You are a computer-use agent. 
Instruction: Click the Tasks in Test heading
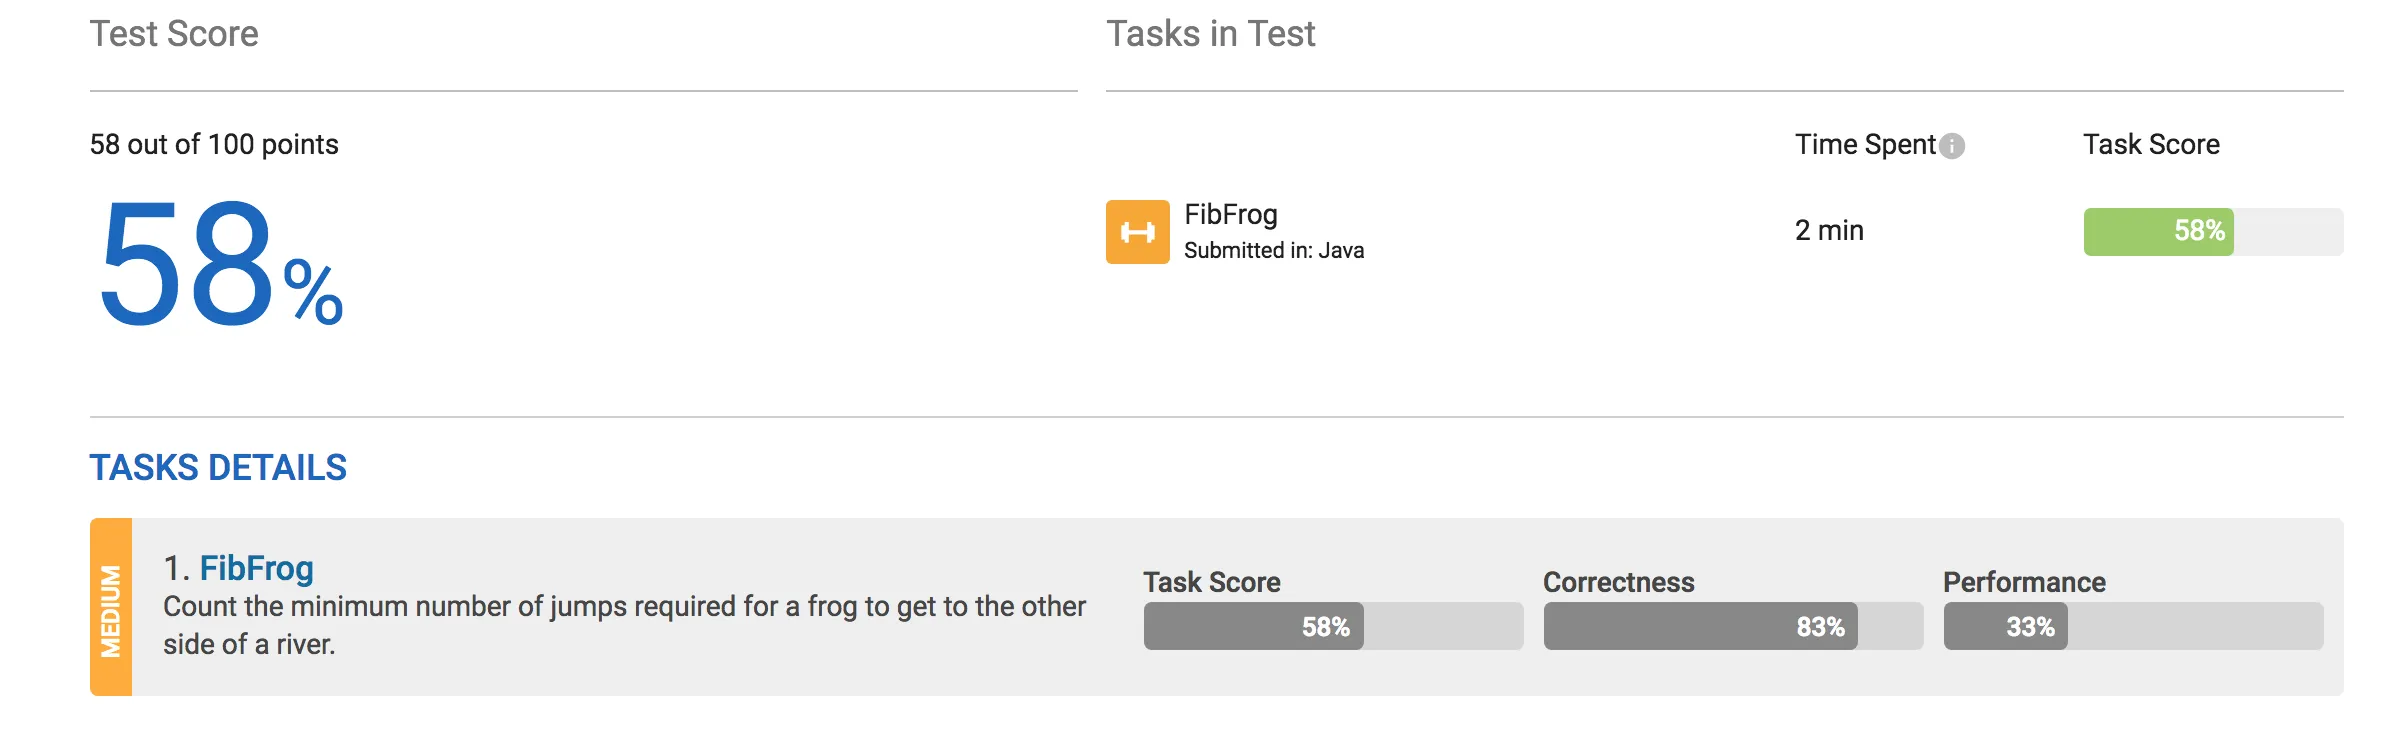pos(1210,34)
